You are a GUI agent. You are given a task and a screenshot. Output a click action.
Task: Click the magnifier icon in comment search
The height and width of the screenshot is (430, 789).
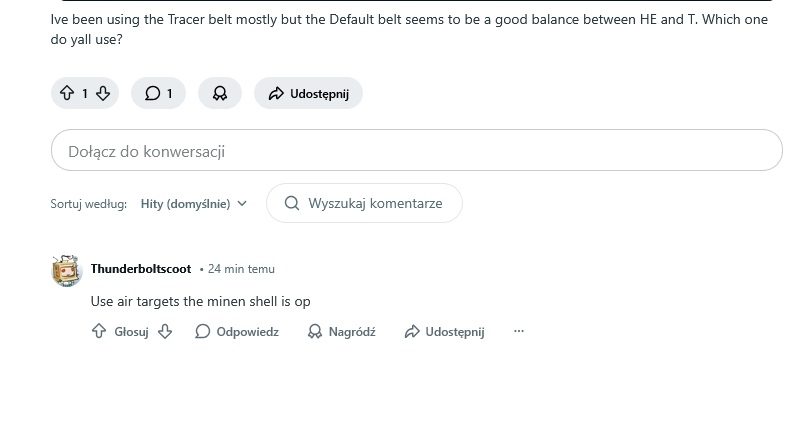tap(292, 203)
